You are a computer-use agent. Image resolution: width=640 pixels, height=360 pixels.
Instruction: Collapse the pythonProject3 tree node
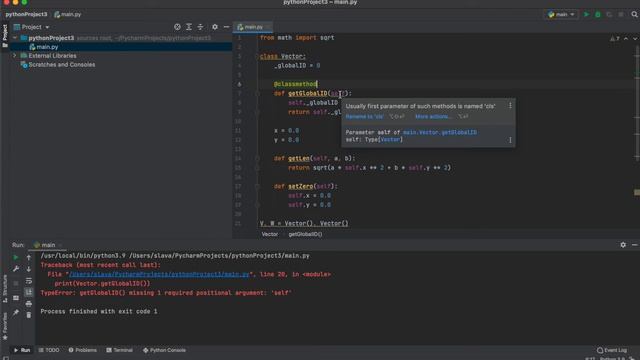click(x=15, y=38)
